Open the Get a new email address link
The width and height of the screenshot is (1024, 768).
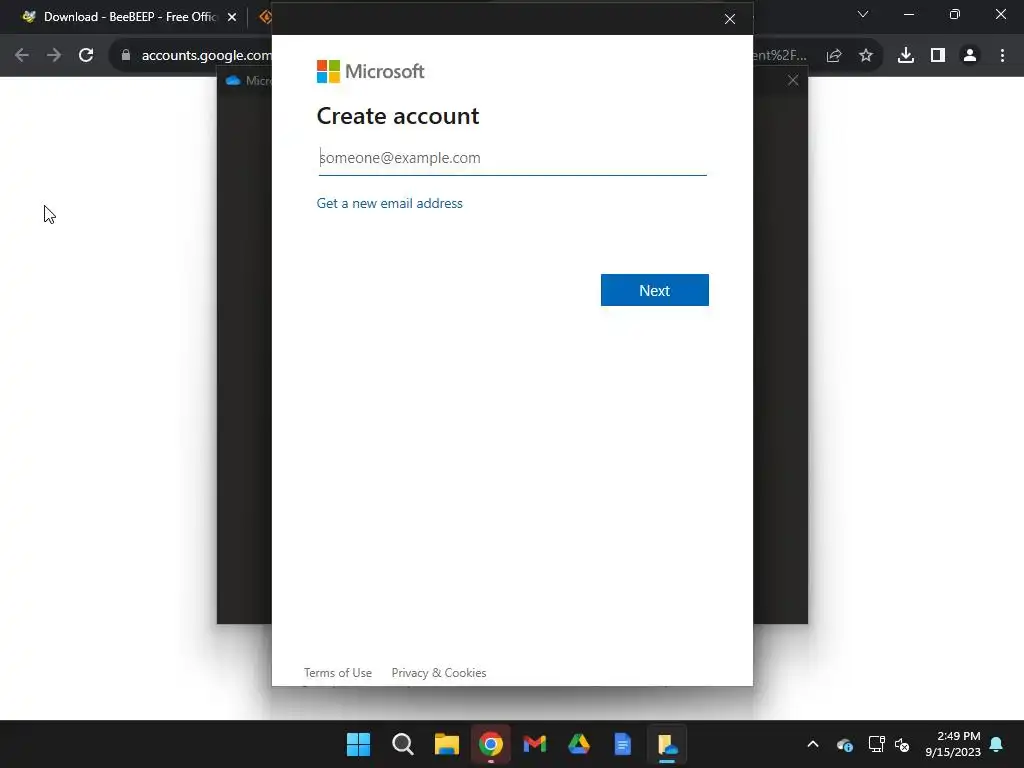[389, 203]
